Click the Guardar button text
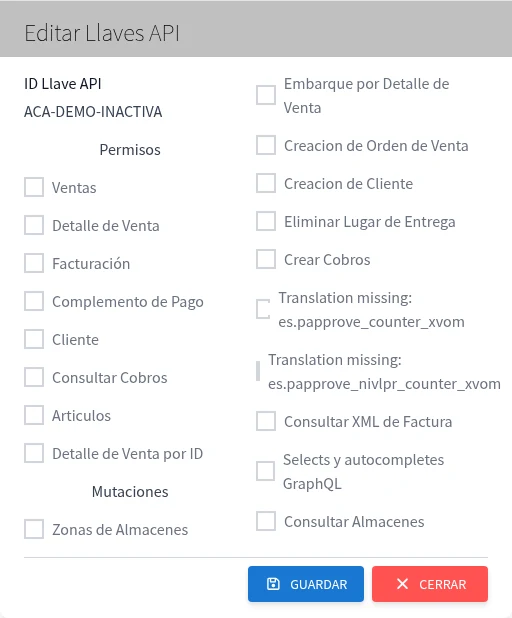 click(318, 584)
